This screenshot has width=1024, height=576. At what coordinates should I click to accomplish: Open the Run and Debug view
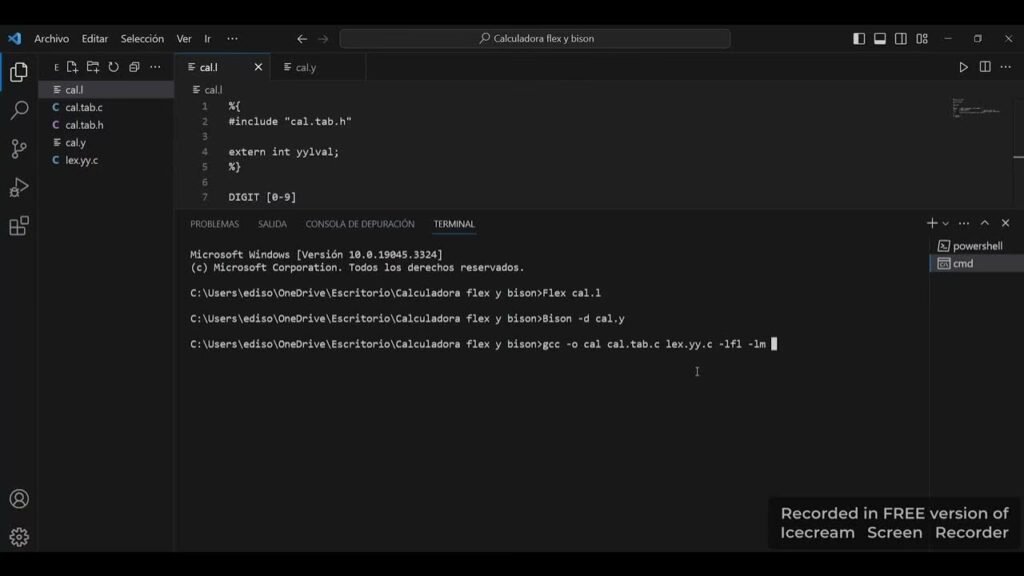click(x=18, y=187)
